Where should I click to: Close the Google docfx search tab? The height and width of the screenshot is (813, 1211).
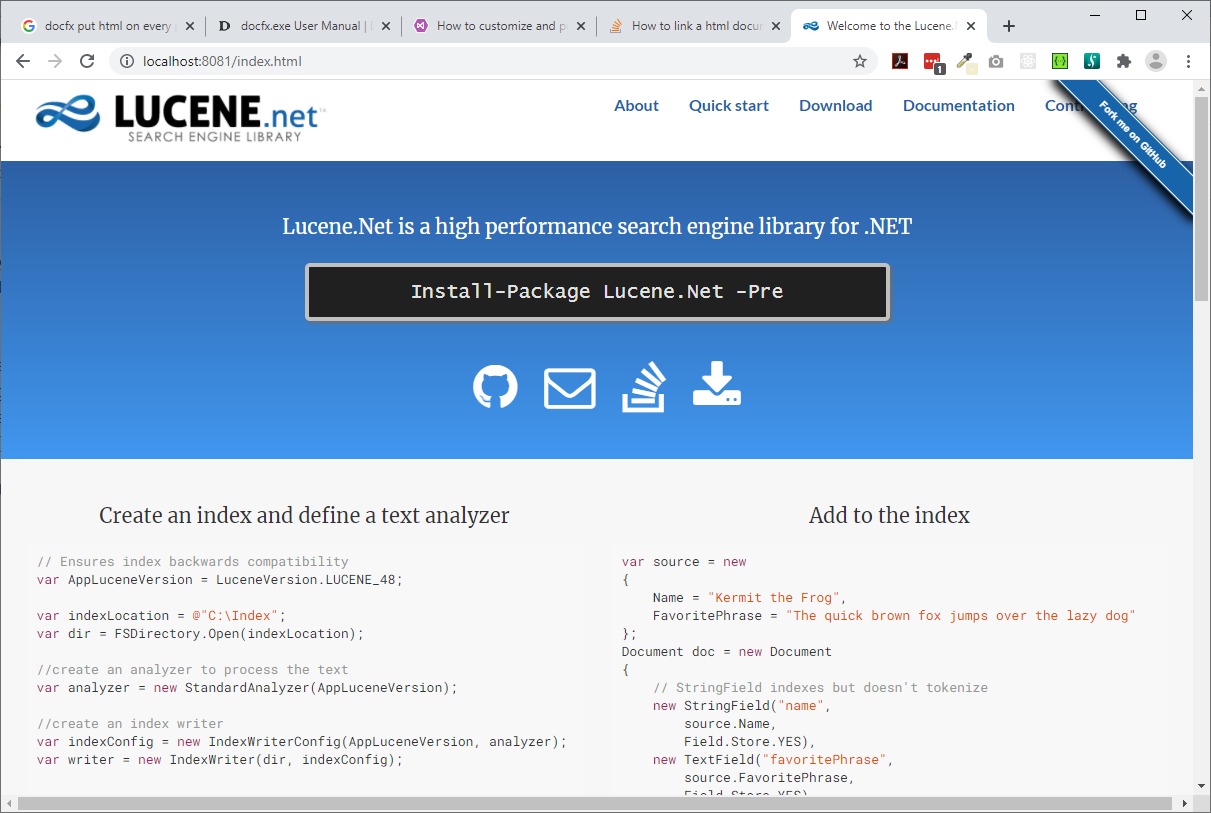[x=189, y=26]
